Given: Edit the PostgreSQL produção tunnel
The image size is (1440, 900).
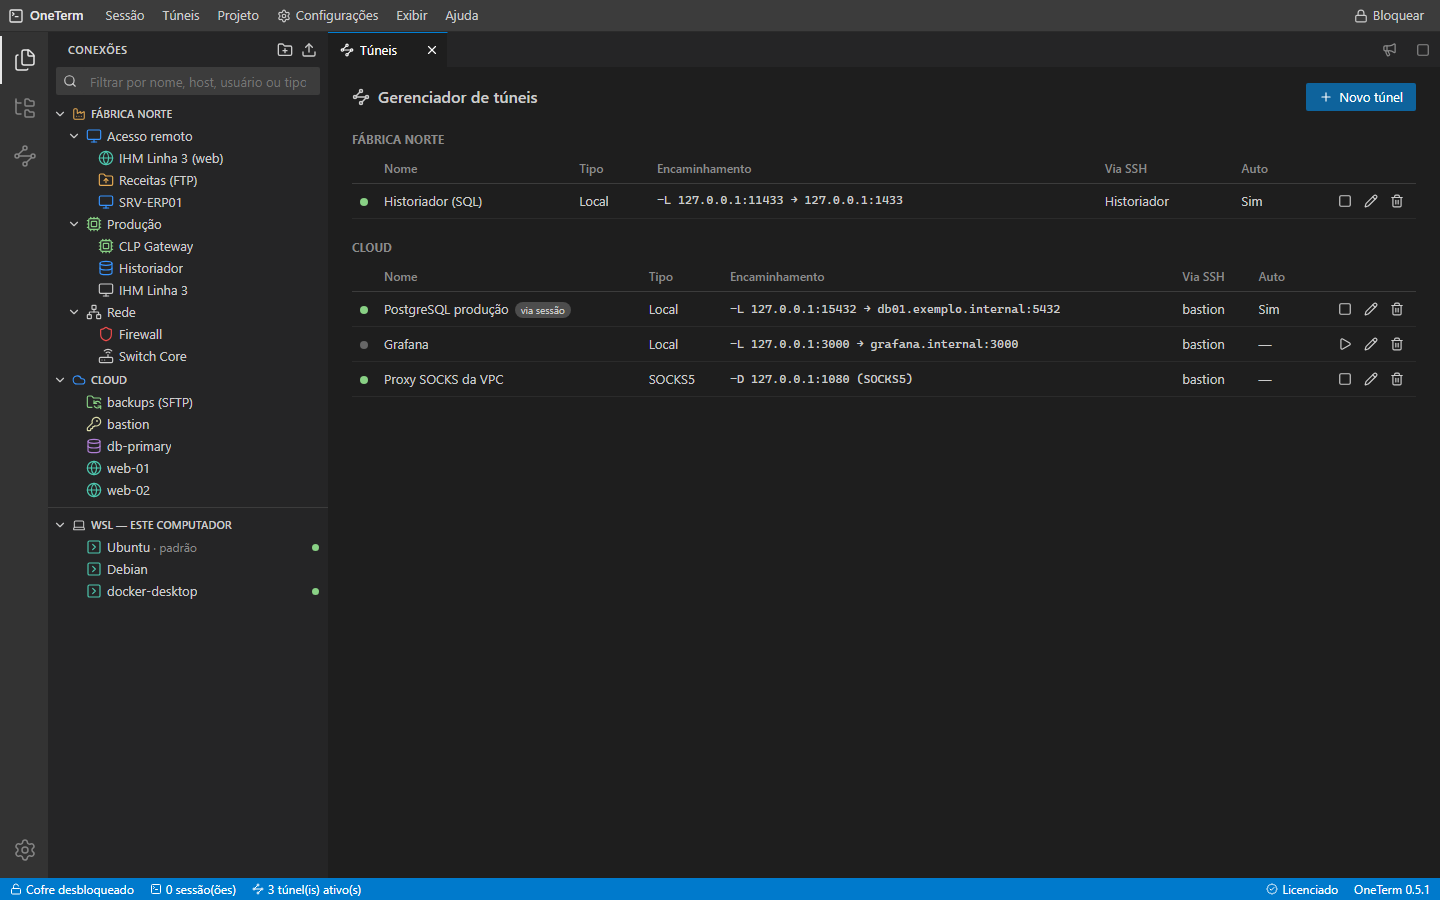Looking at the screenshot, I should click(1371, 309).
